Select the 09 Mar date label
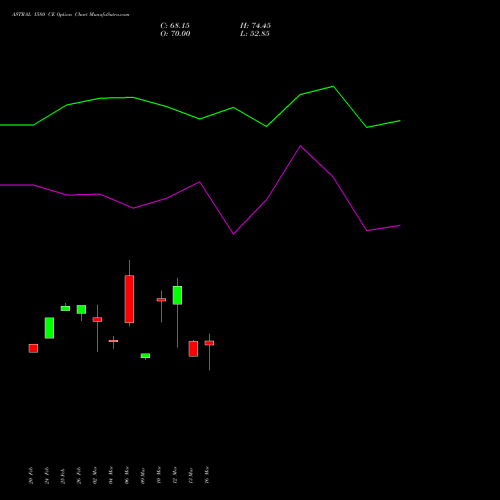This screenshot has width=500, height=500. (143, 475)
